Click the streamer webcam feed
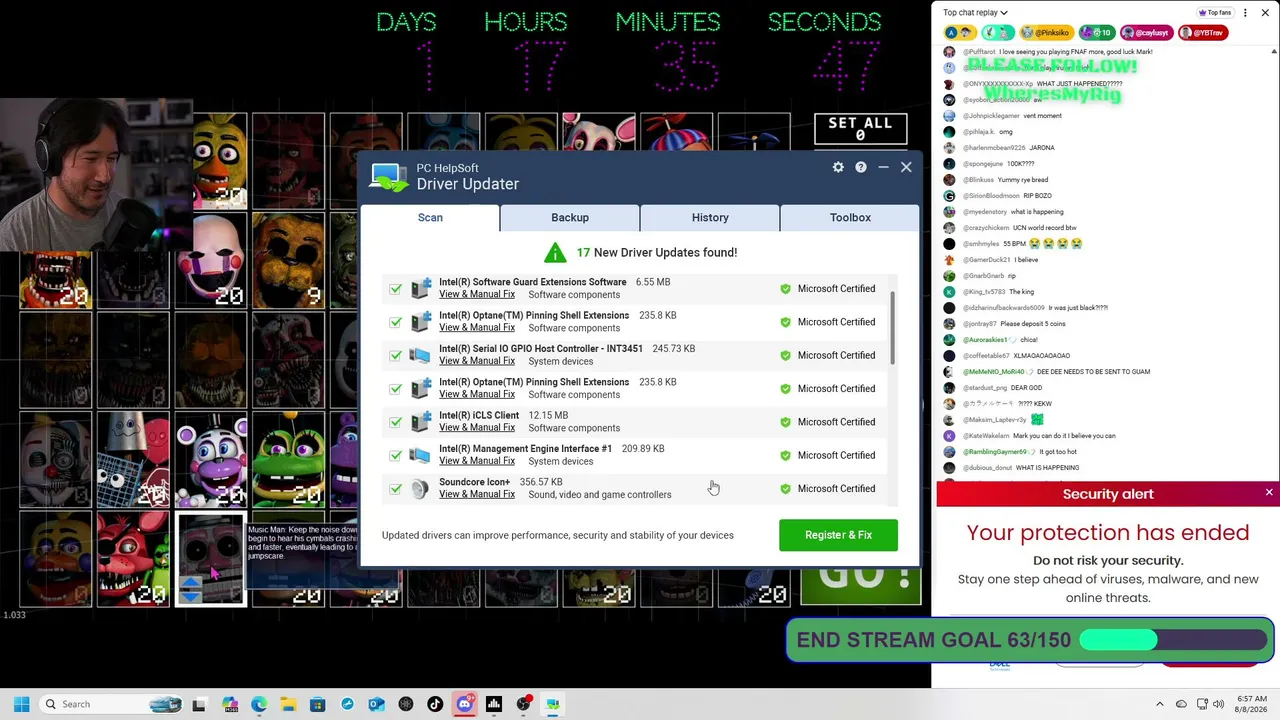 (96, 175)
